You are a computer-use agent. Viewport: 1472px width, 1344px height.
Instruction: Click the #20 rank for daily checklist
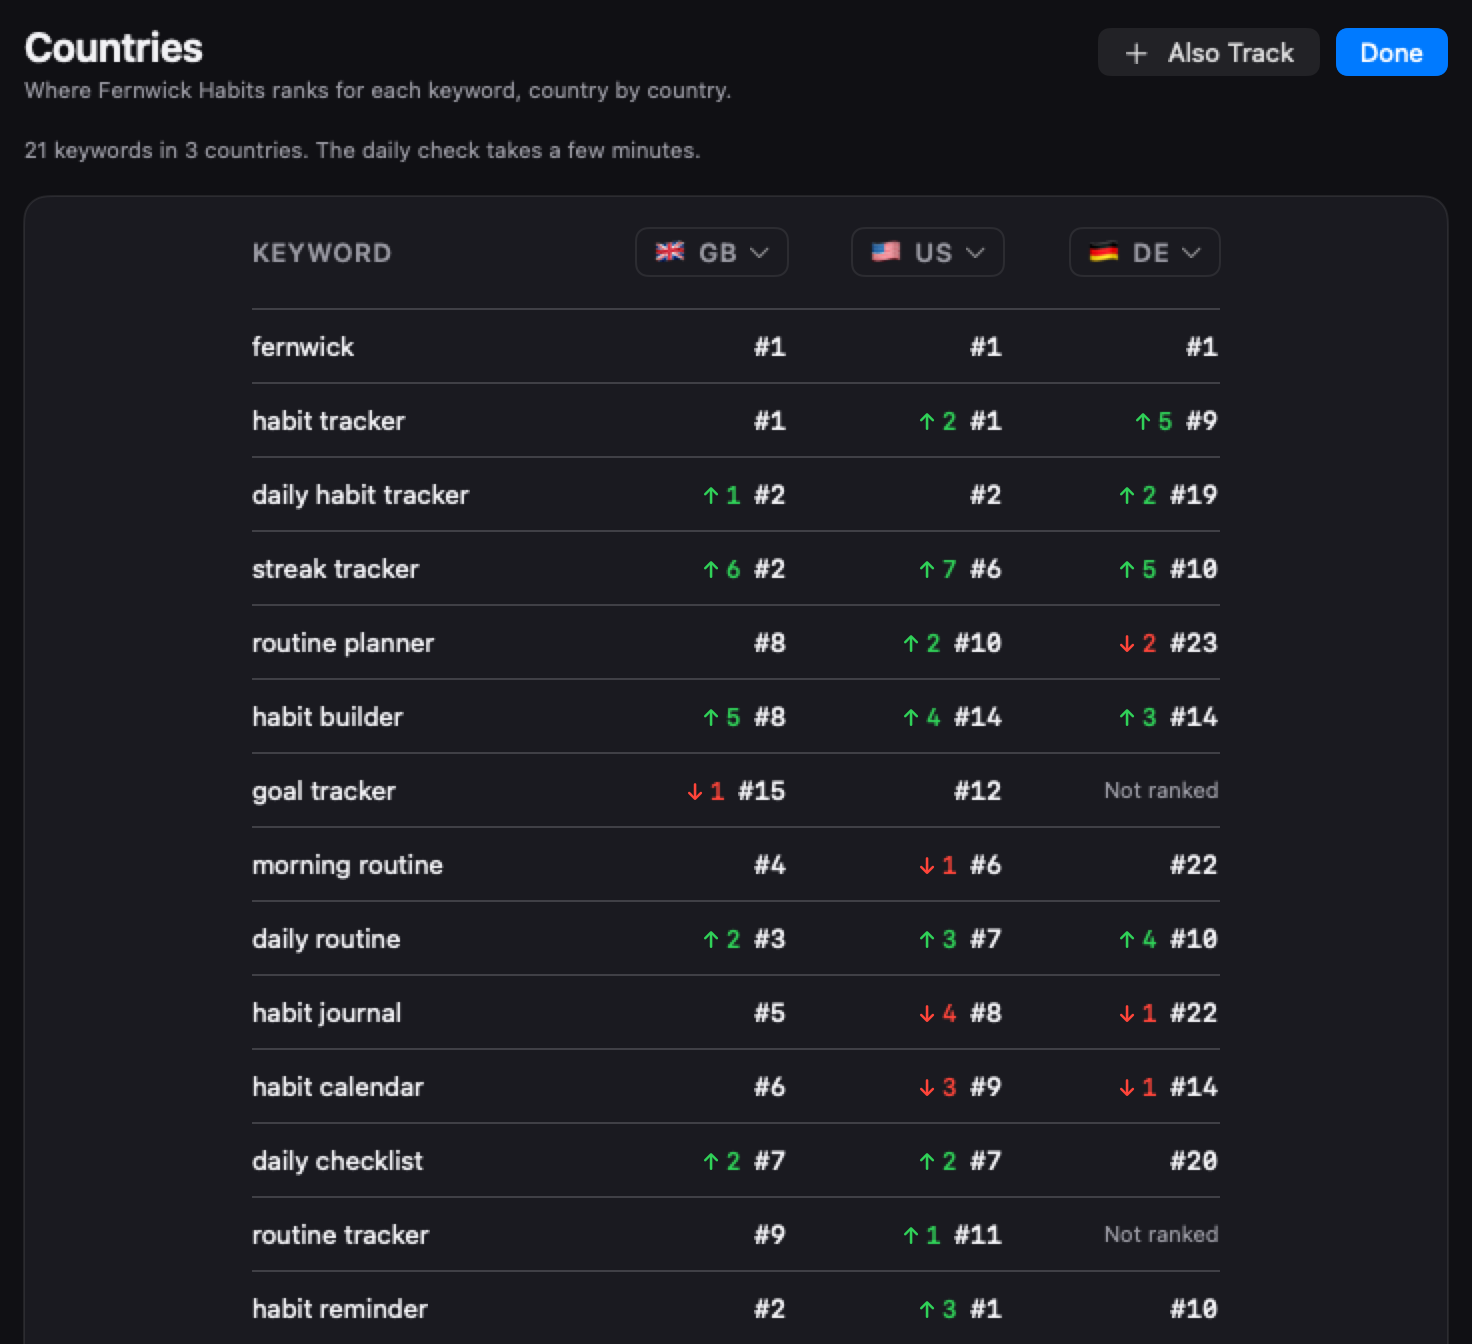[x=1194, y=1161]
